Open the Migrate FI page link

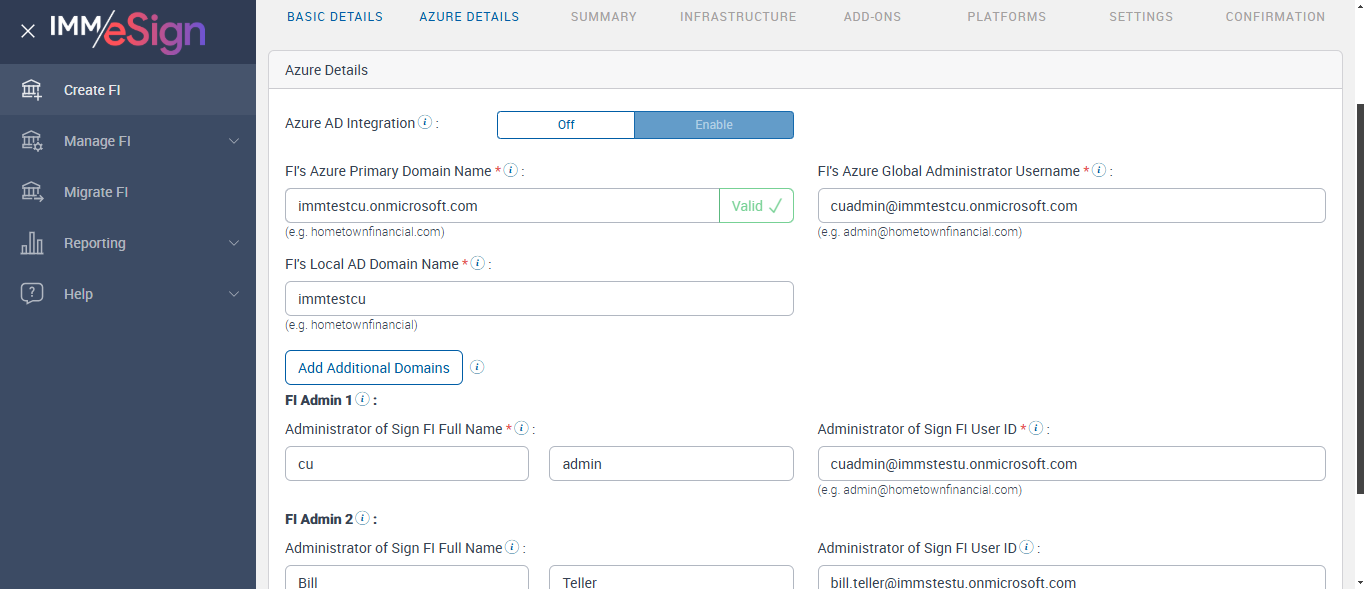click(96, 192)
